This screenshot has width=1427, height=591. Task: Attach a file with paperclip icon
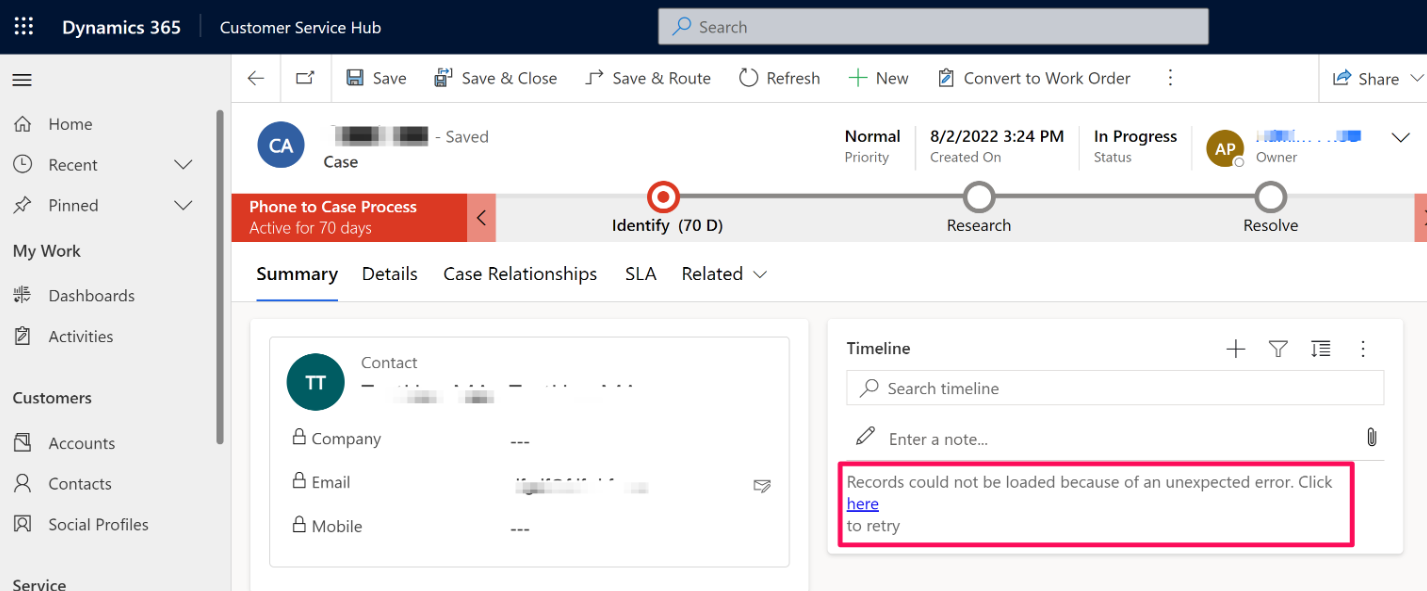click(1372, 437)
